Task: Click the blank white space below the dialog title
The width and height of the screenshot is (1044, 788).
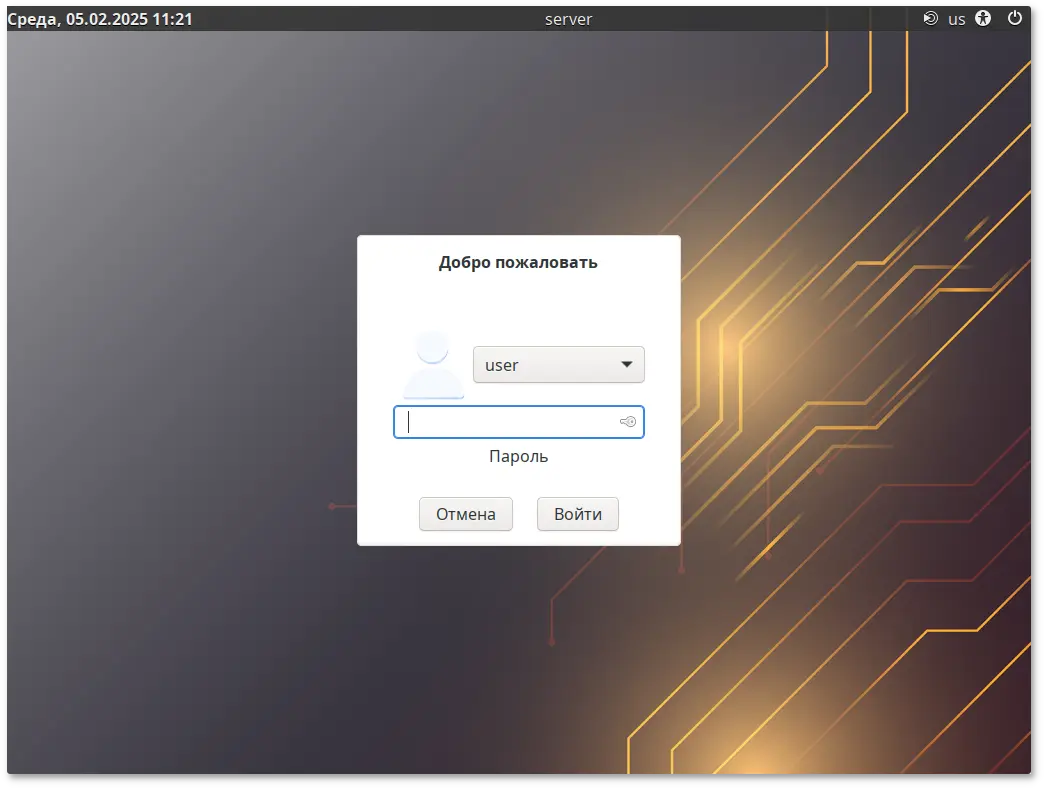Action: [518, 305]
